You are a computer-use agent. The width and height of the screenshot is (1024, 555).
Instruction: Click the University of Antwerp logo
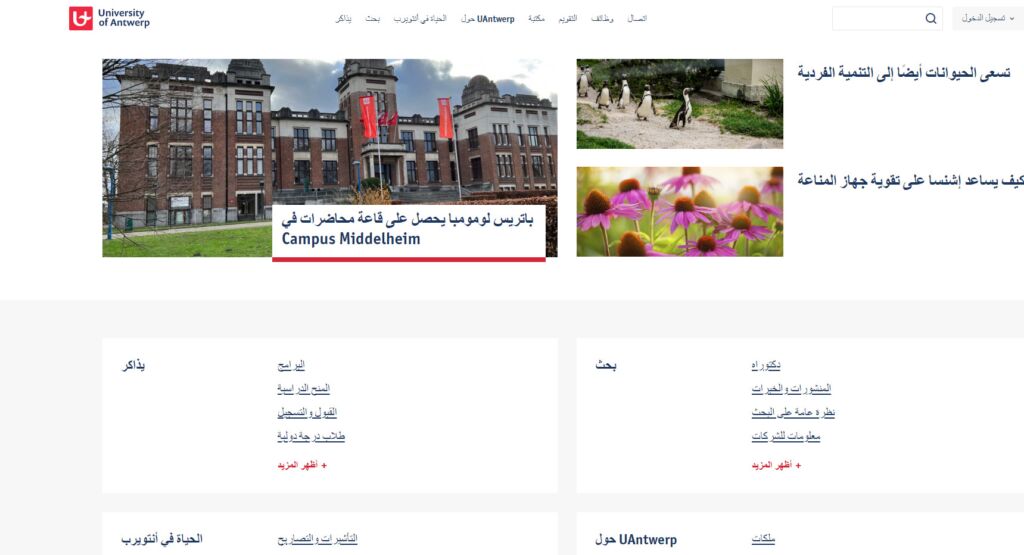pos(109,18)
